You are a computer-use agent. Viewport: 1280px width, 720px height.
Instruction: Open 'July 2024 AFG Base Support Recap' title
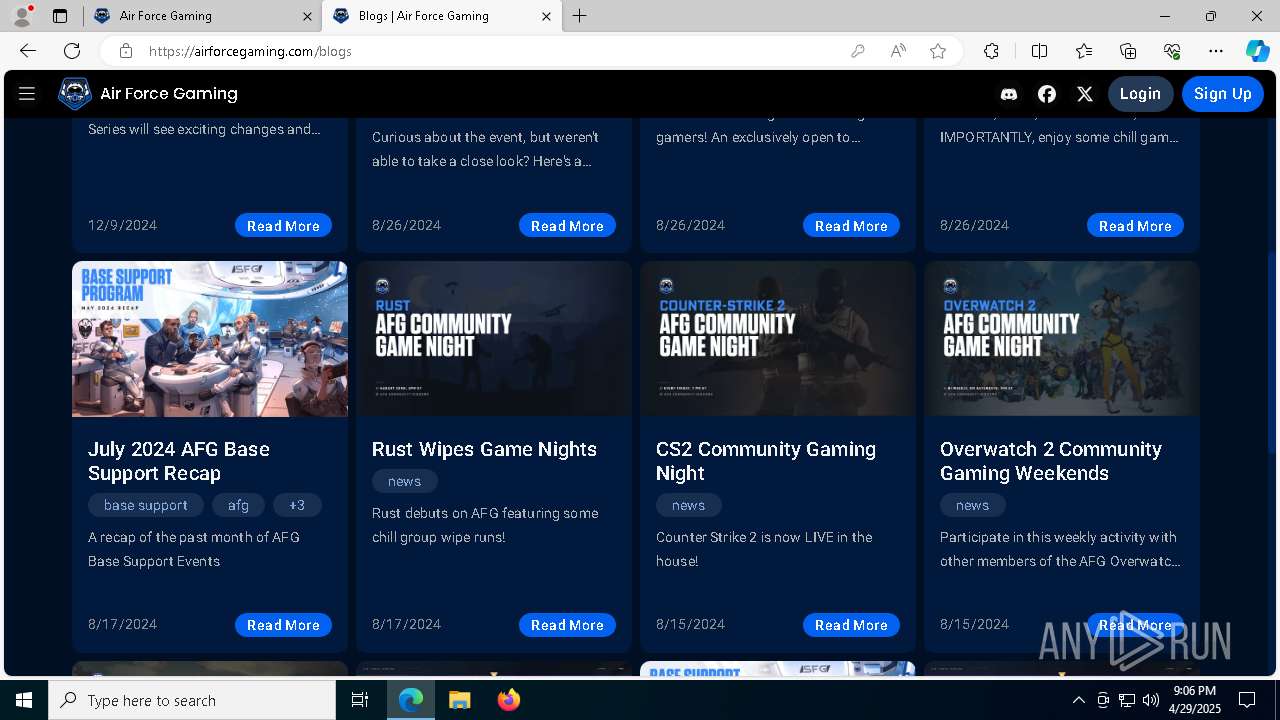coord(179,461)
